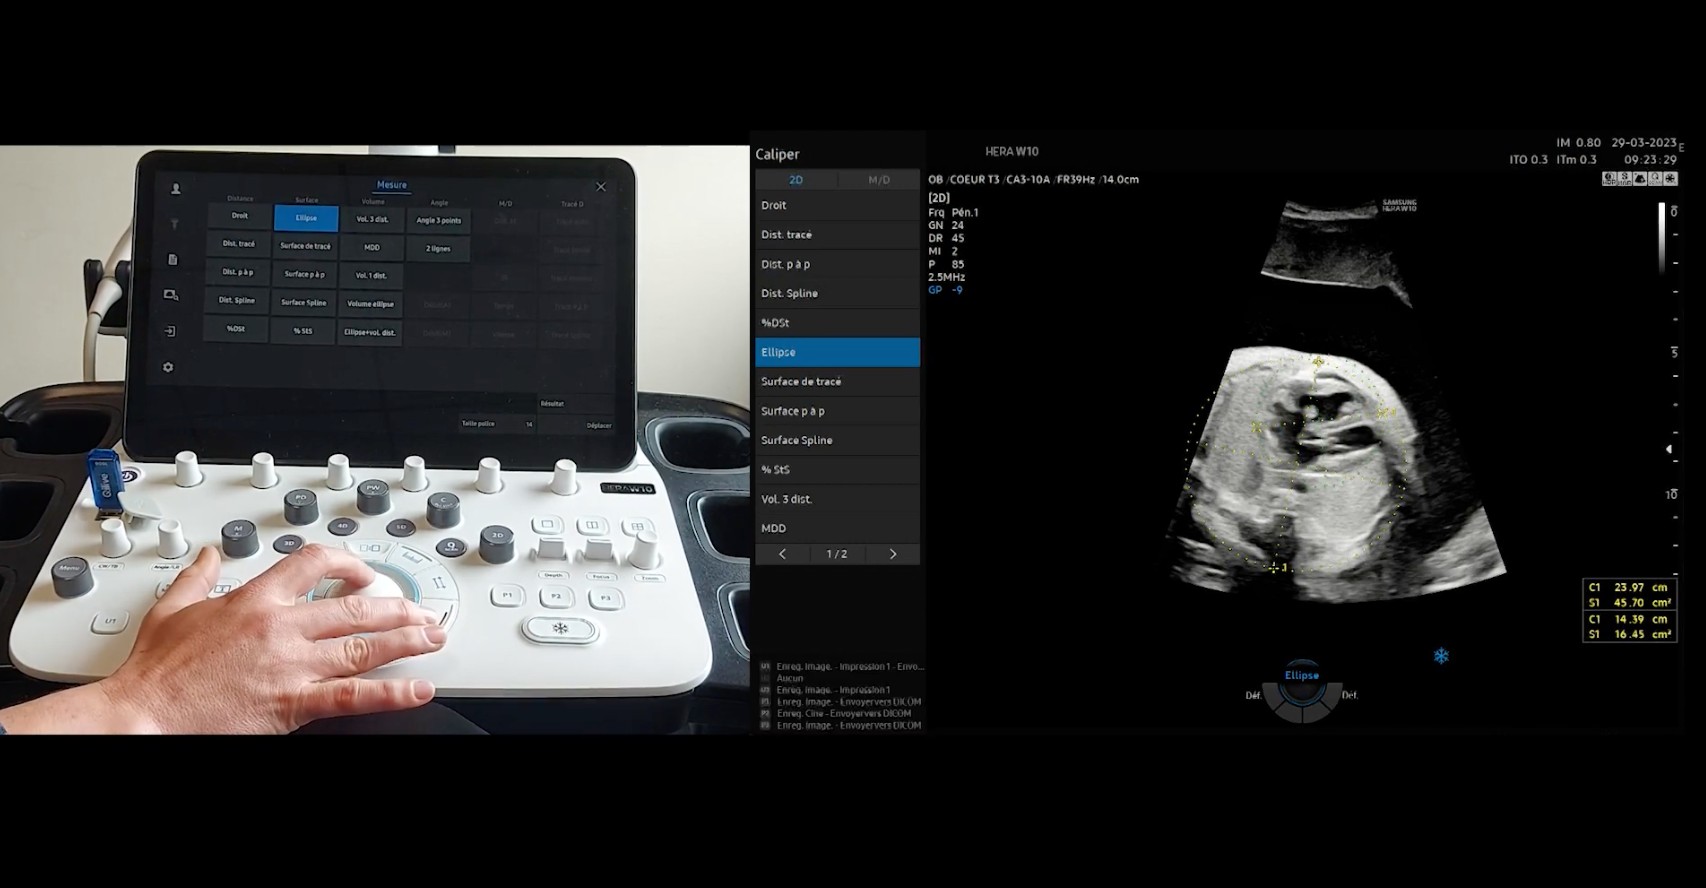Tap the Angle 3 points touchscreen button

(438, 220)
